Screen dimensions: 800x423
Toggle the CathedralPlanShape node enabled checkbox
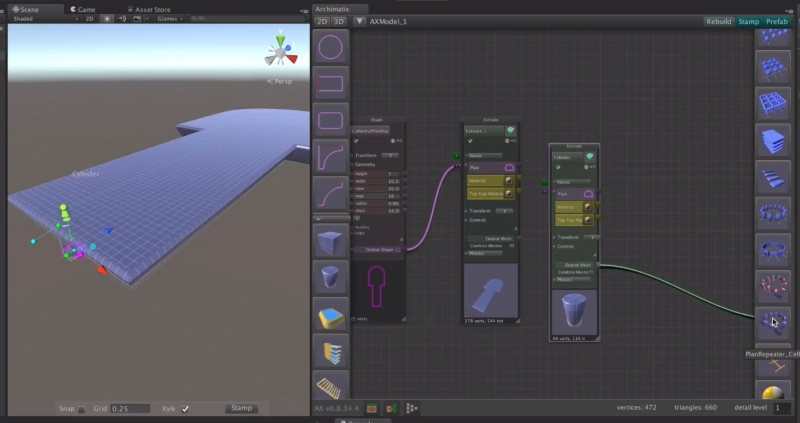point(356,141)
